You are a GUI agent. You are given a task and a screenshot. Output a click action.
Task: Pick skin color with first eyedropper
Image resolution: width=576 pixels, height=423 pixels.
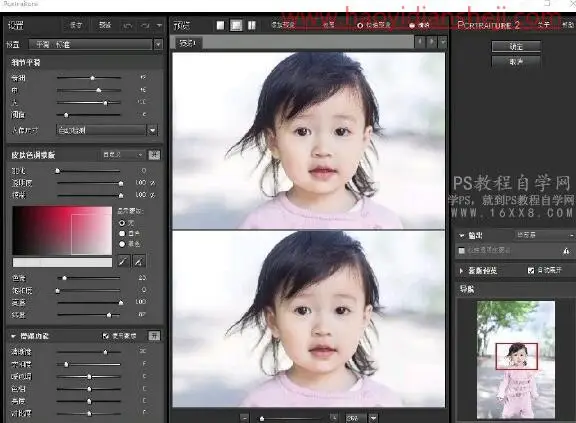coord(124,261)
